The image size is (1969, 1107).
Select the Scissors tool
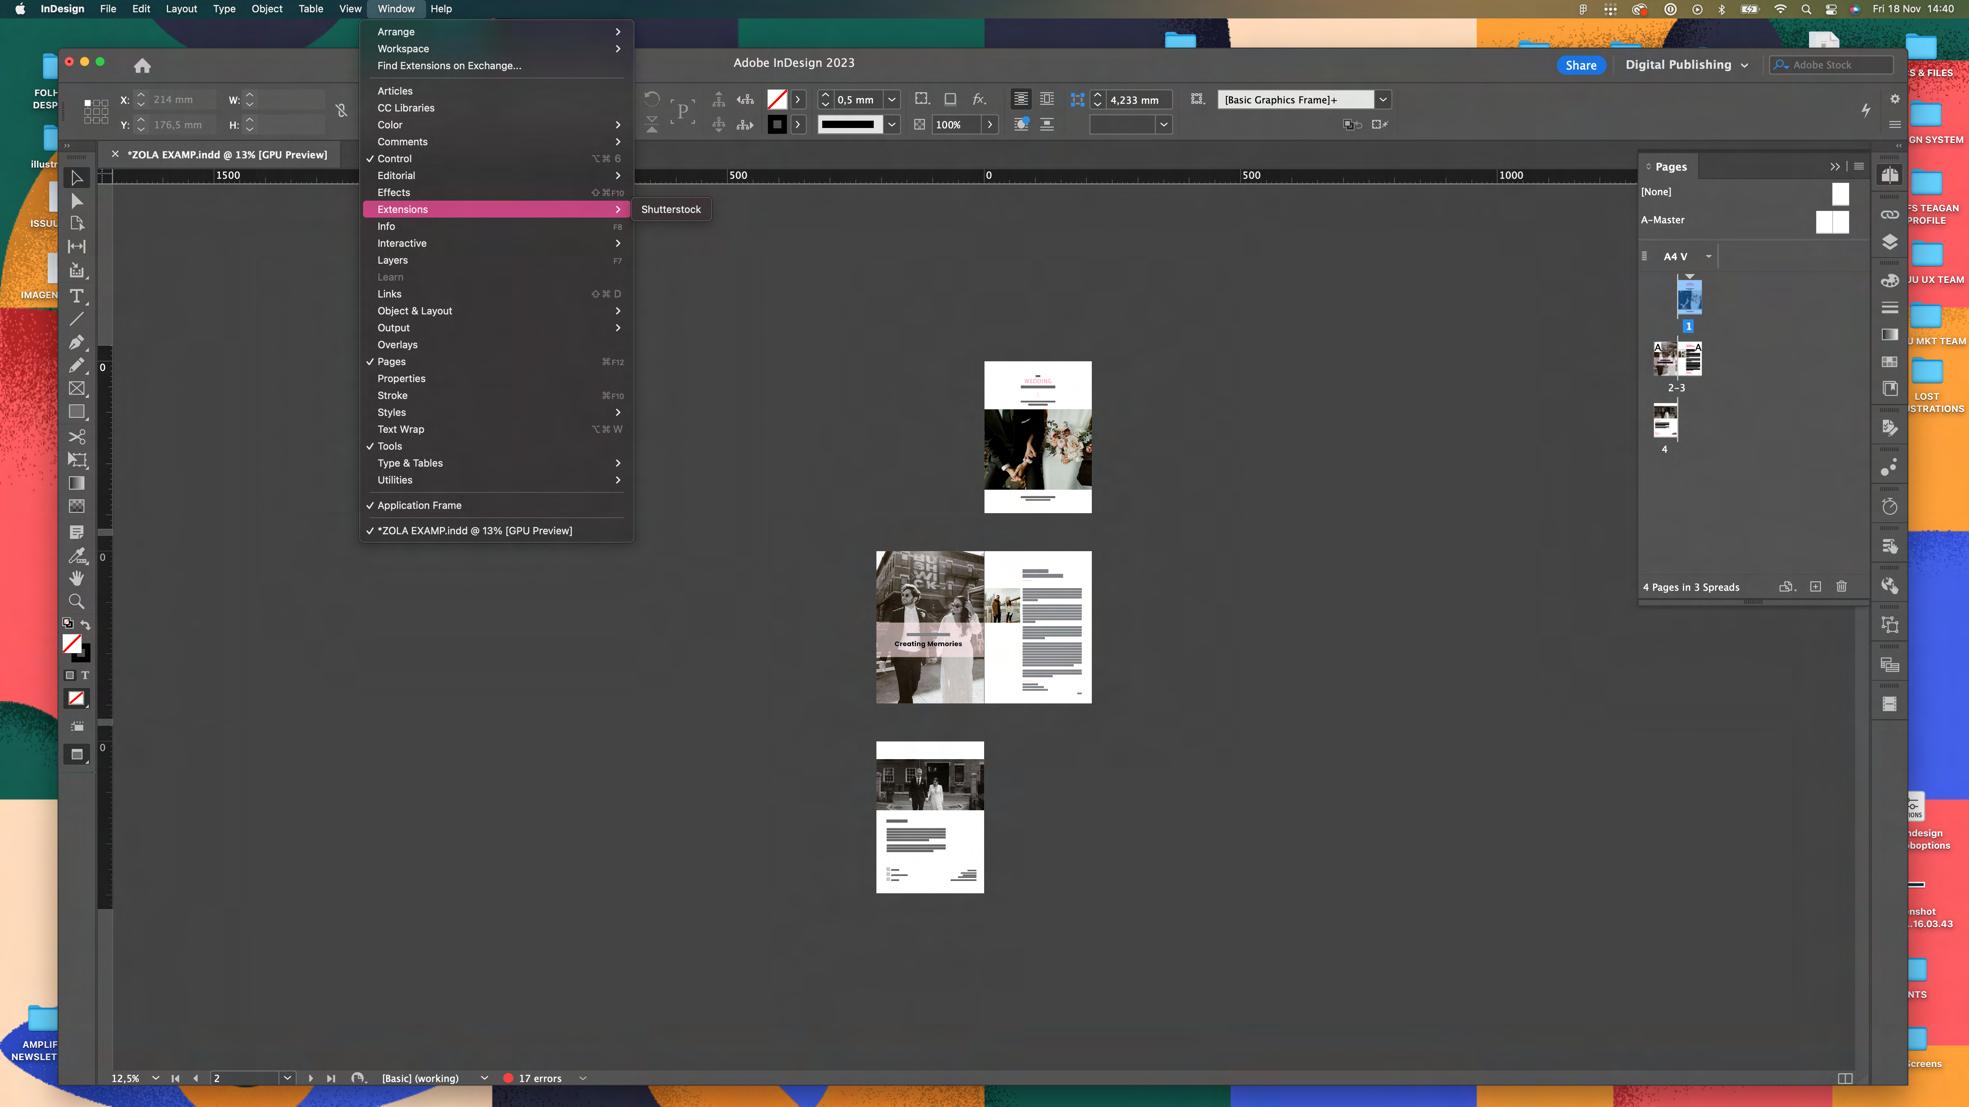(x=76, y=437)
